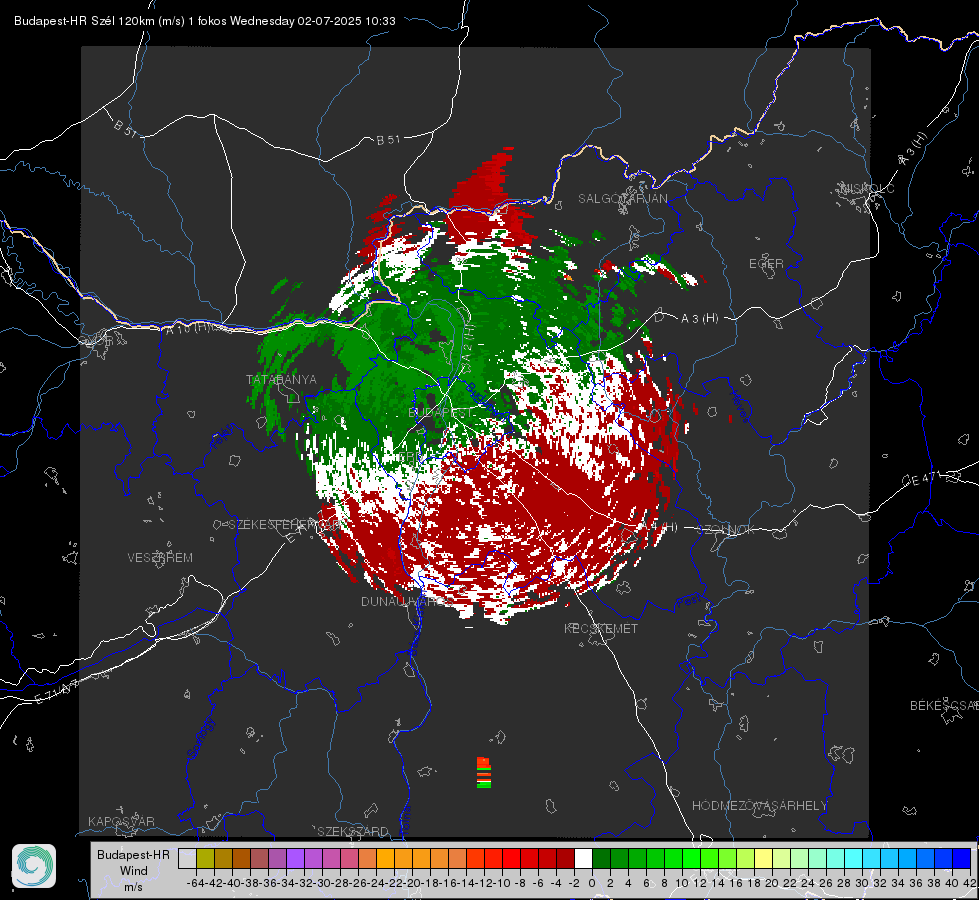Select the KAPOSVÁR city label
This screenshot has width=979, height=900.
click(x=121, y=821)
